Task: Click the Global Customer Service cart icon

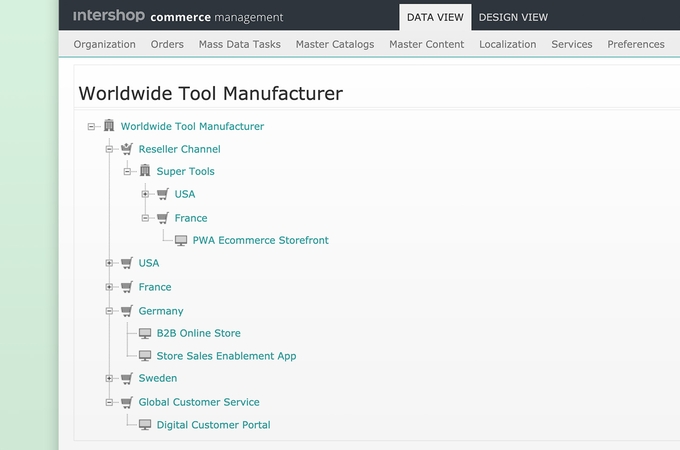Action: click(x=127, y=402)
